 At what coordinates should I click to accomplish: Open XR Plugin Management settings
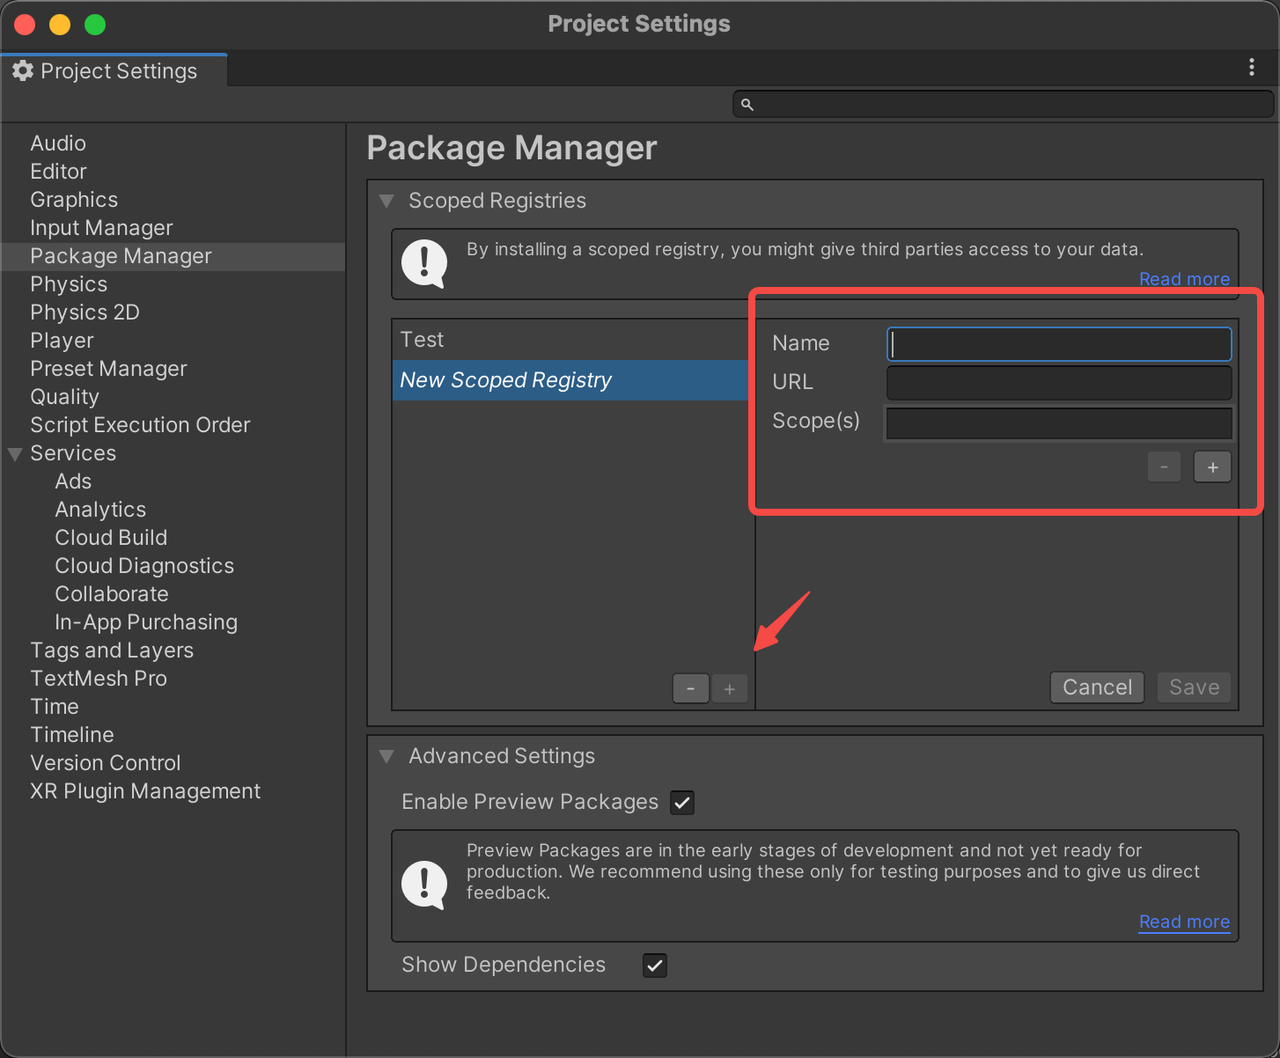click(x=145, y=790)
